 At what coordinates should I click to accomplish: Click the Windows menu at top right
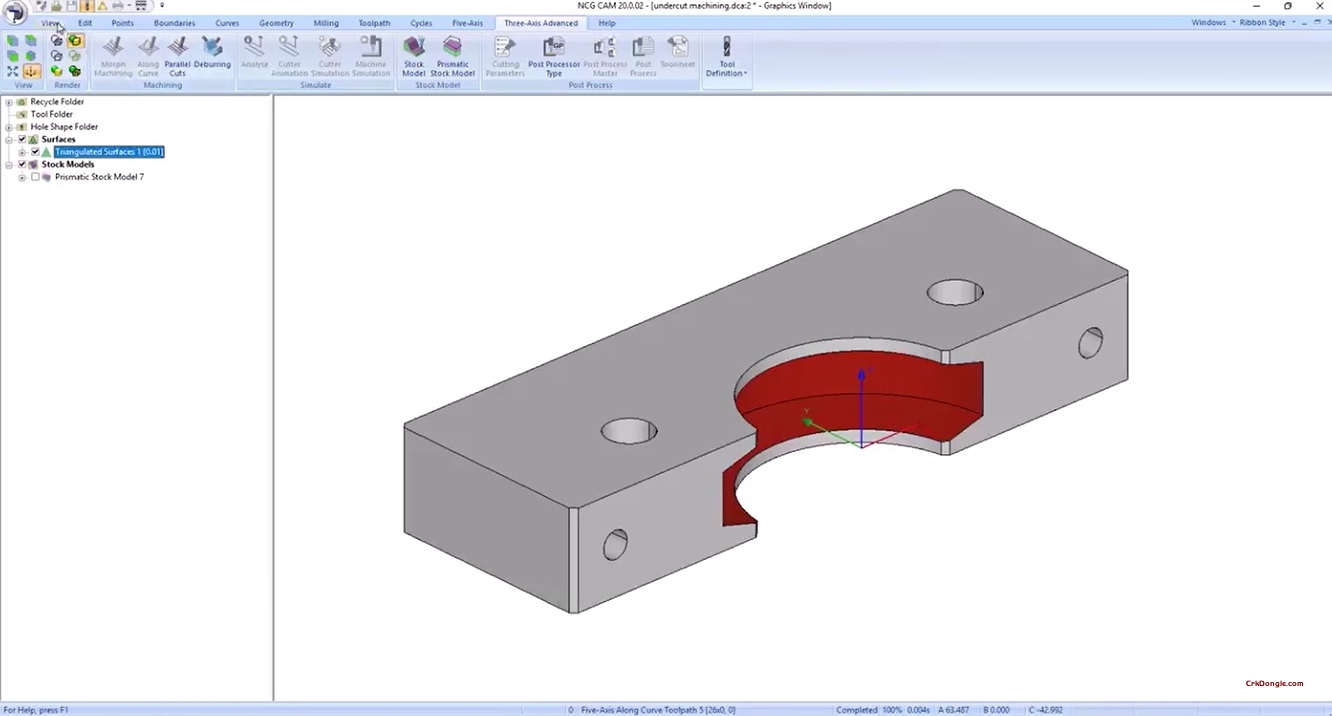tap(1208, 22)
